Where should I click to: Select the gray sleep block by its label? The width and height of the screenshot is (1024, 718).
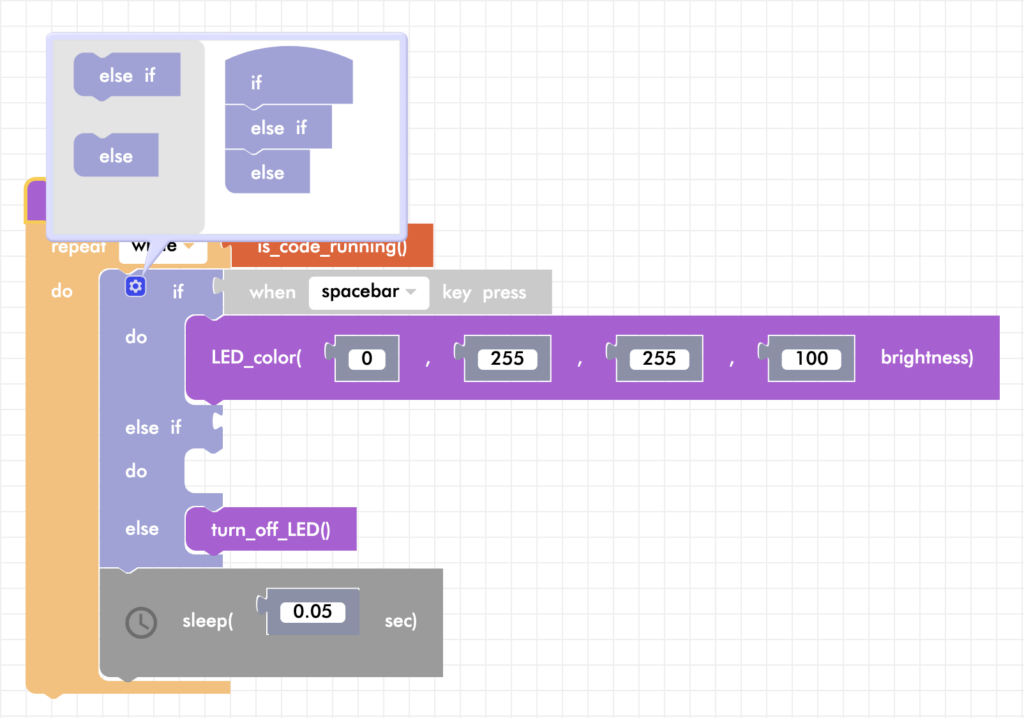coord(207,621)
